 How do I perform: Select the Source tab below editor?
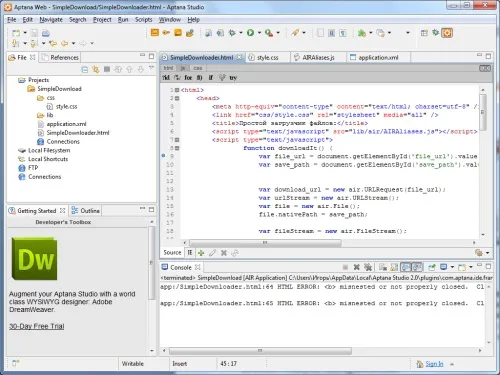click(x=172, y=253)
